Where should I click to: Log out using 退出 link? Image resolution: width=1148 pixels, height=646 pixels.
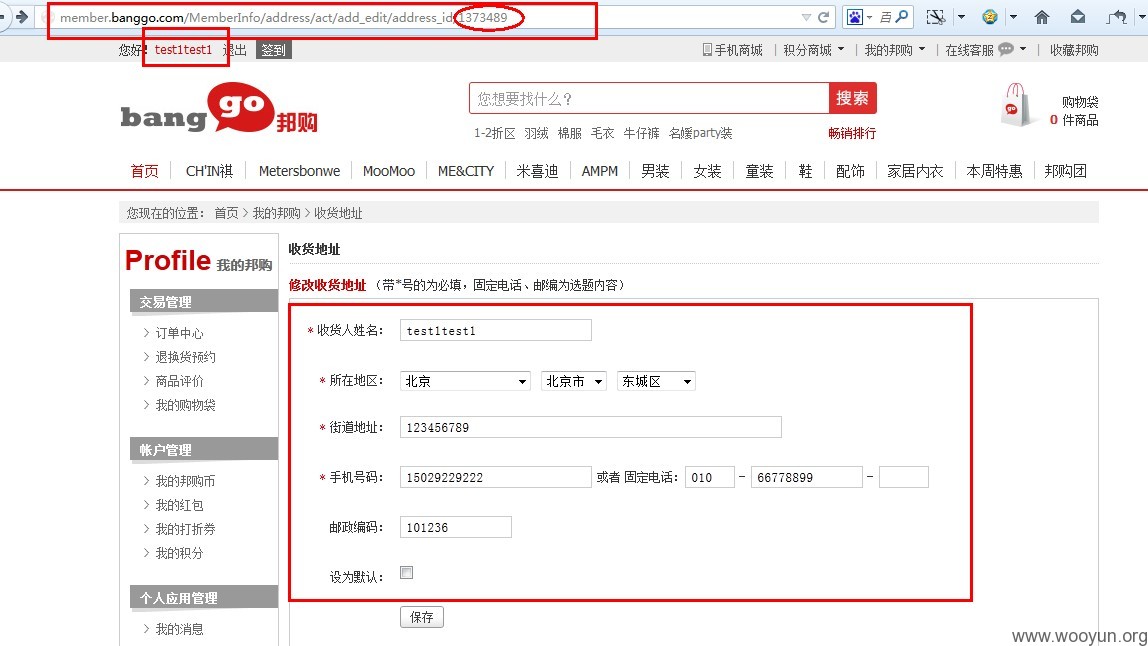coord(234,50)
